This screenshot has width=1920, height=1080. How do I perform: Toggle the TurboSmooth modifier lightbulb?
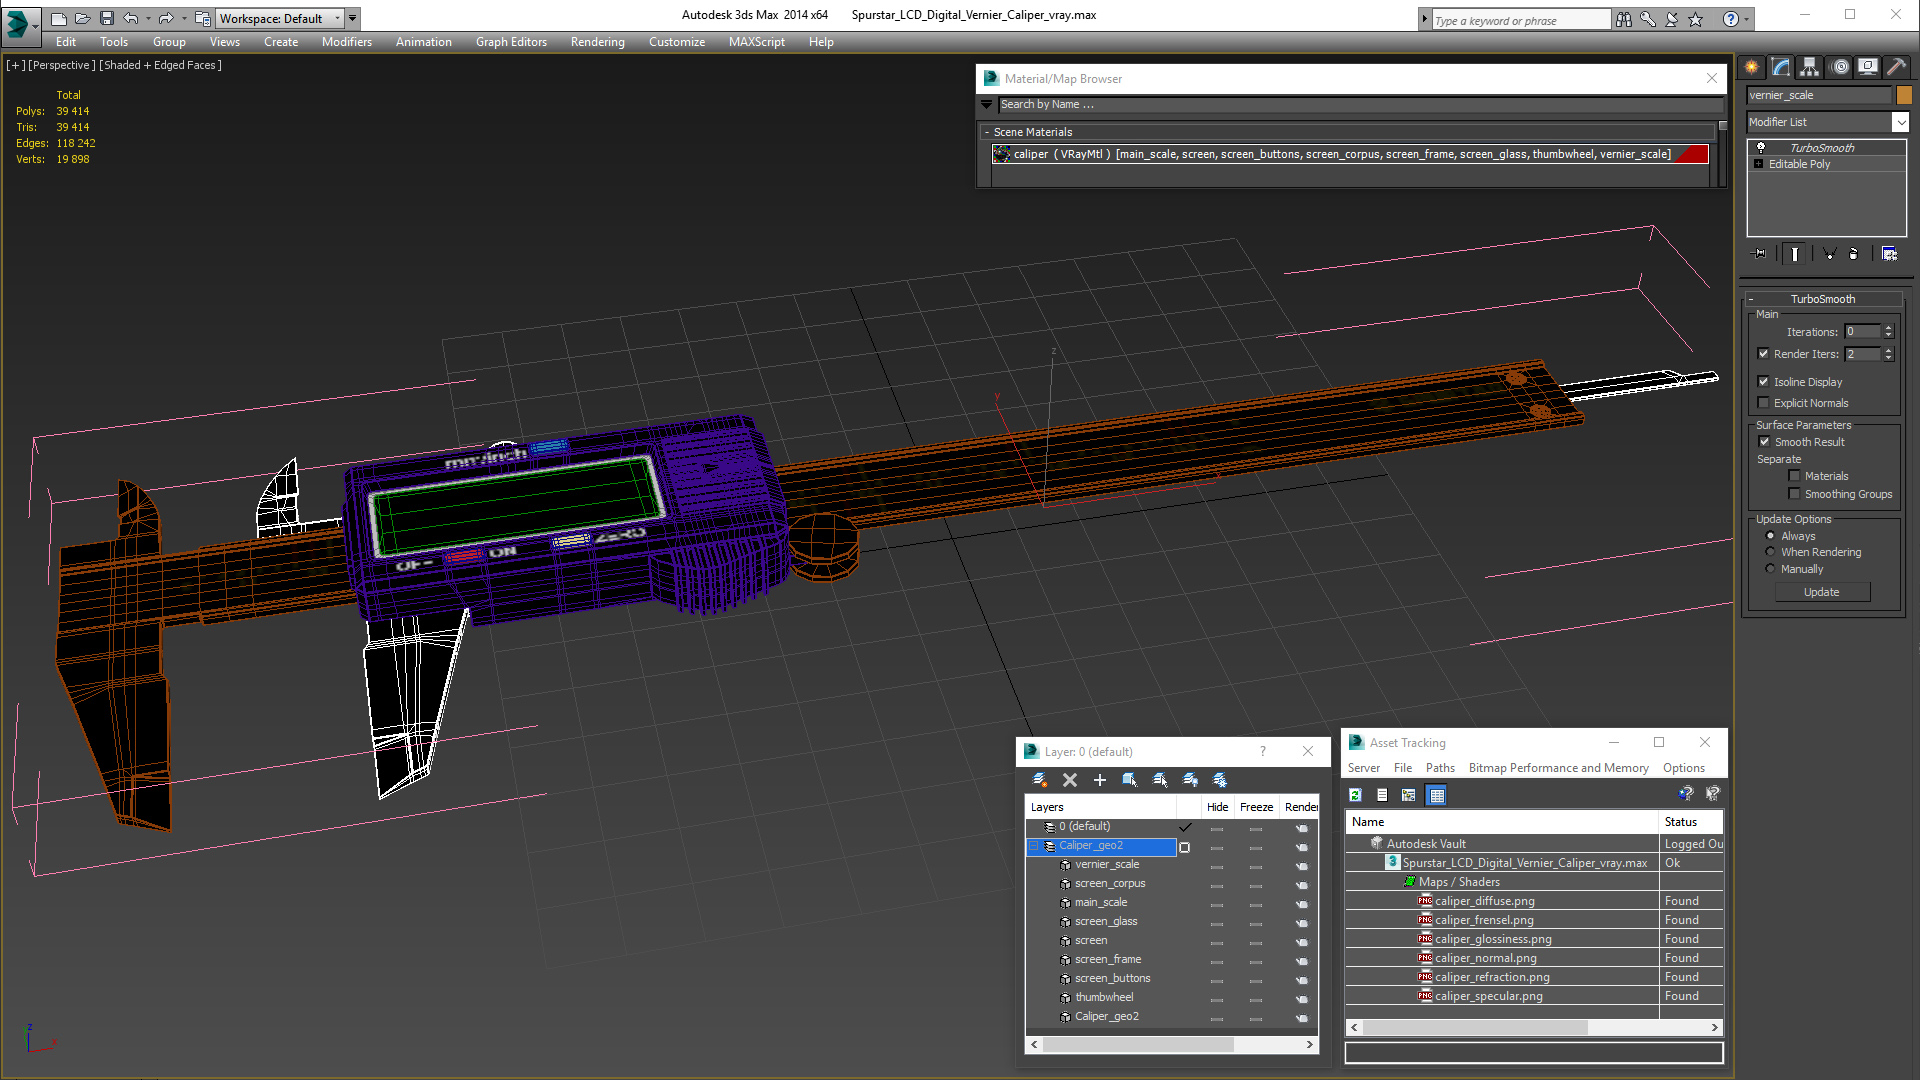[1761, 148]
